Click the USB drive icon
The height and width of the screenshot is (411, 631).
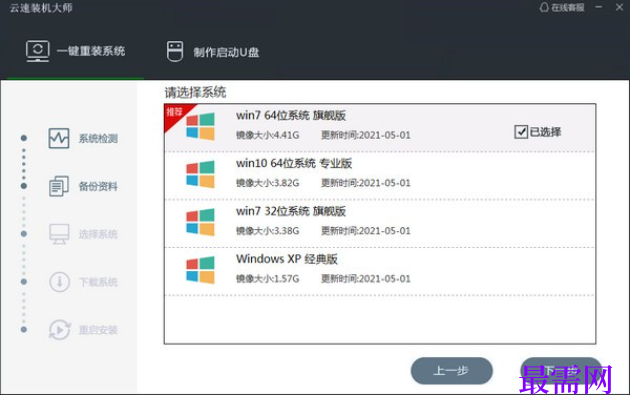click(x=175, y=52)
